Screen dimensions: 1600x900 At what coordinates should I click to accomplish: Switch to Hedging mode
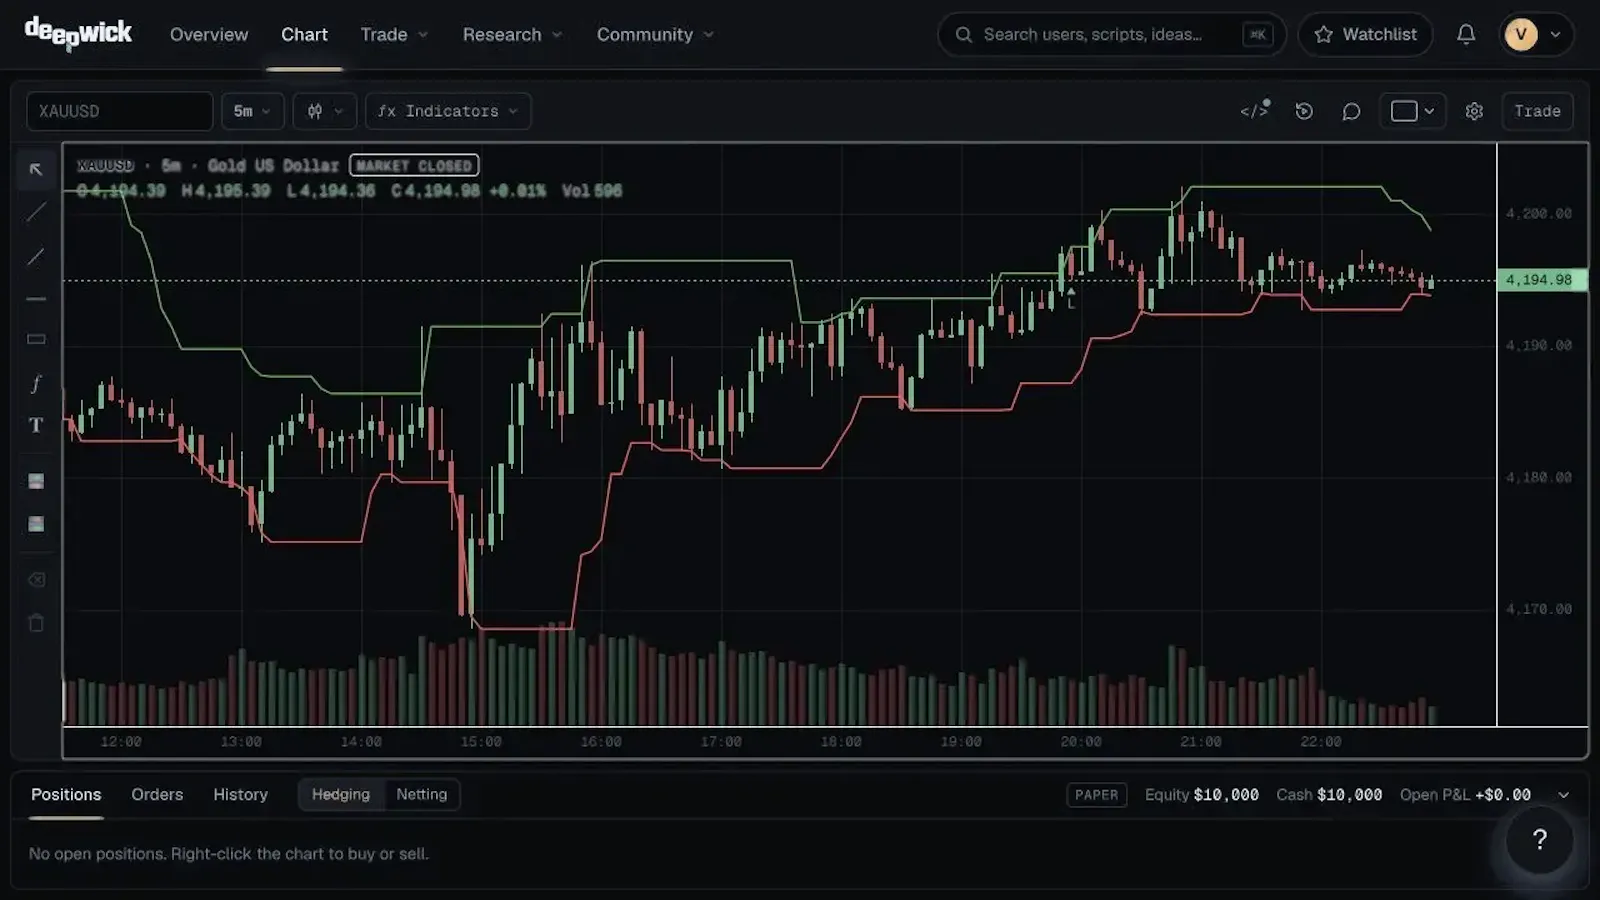[x=341, y=794]
